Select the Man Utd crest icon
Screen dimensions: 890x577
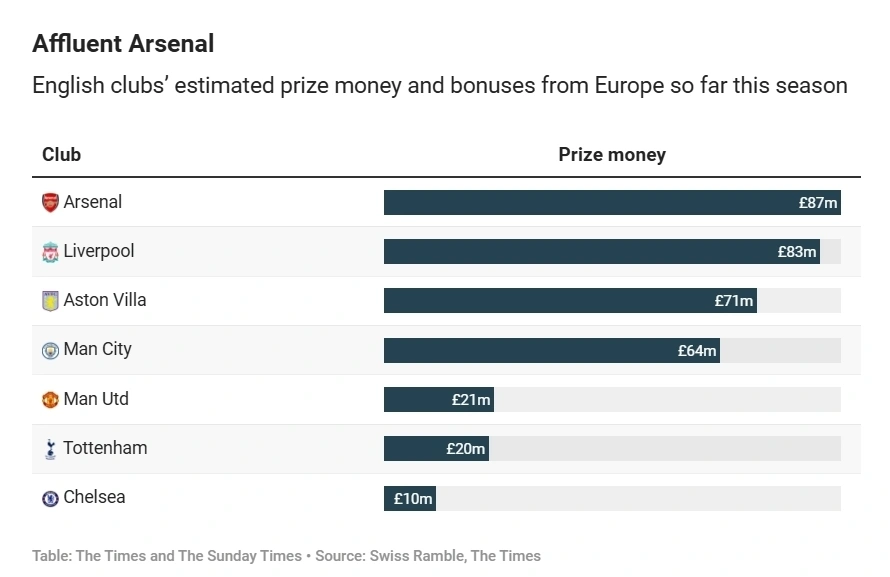click(x=51, y=399)
